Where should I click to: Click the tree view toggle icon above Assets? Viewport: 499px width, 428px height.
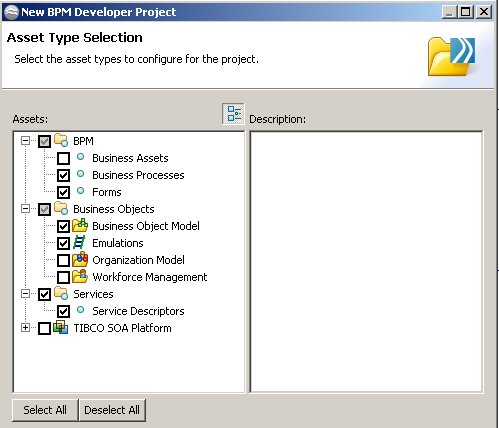click(233, 114)
